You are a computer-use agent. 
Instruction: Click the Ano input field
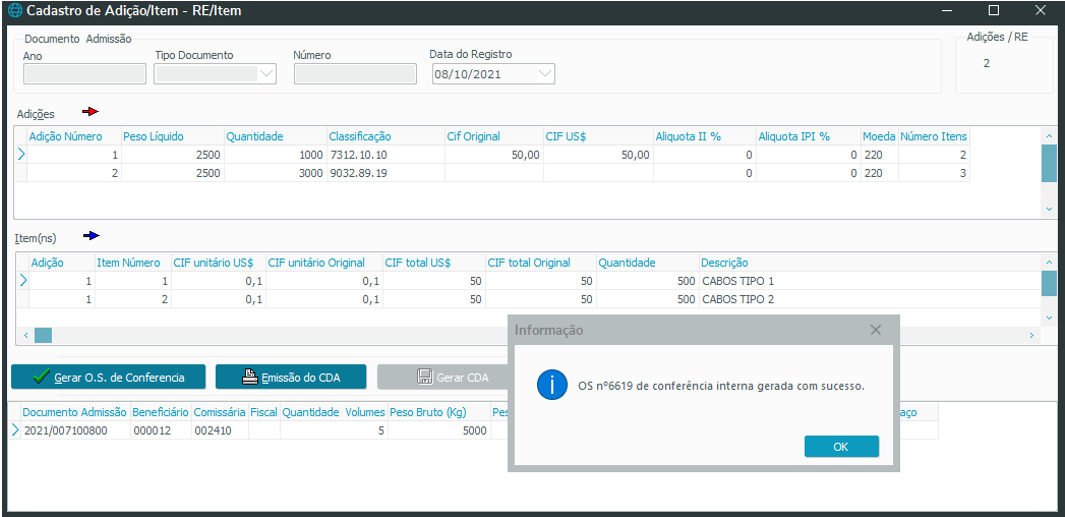click(x=84, y=73)
